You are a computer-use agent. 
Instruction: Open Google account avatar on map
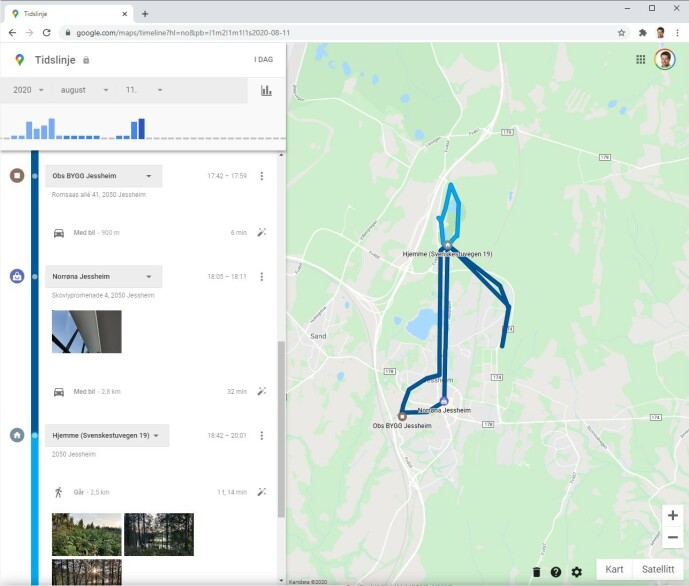coord(664,59)
